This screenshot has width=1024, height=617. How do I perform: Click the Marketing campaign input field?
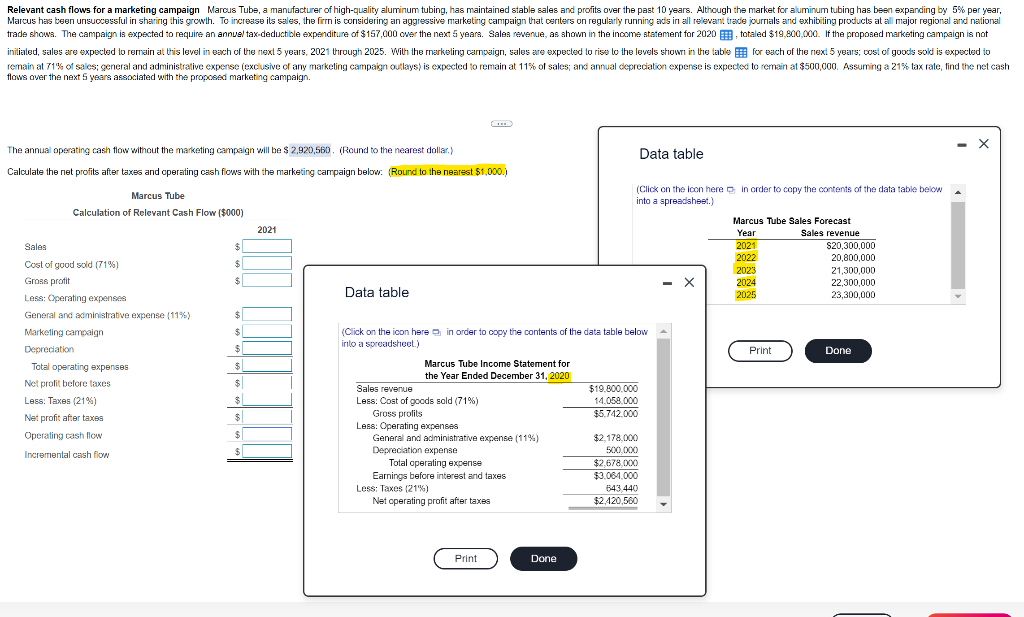[x=267, y=331]
